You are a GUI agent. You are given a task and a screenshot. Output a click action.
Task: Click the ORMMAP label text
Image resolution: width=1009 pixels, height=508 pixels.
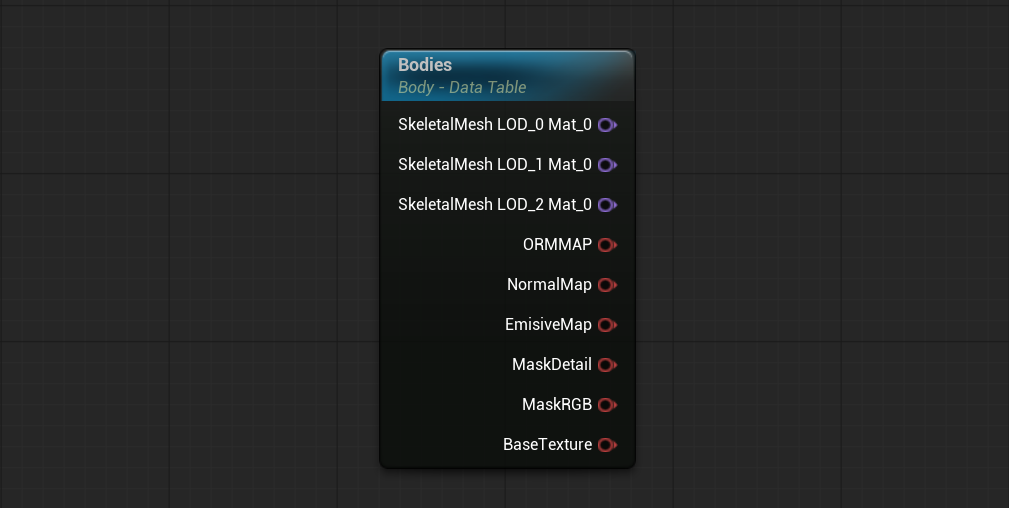click(557, 244)
